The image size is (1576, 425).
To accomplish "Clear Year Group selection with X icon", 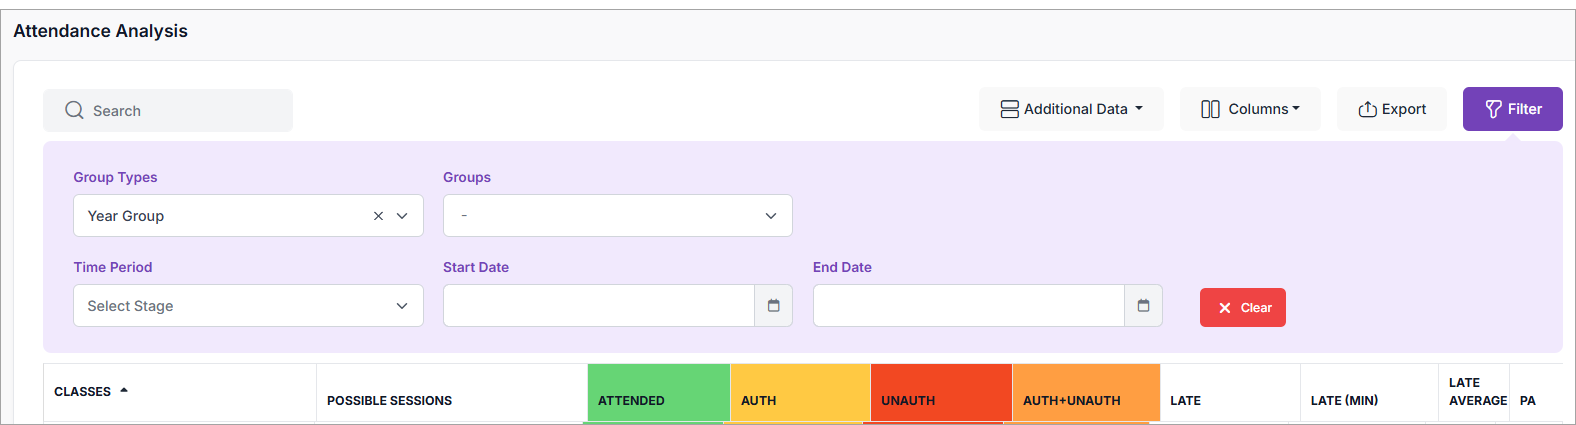I will pyautogui.click(x=378, y=216).
